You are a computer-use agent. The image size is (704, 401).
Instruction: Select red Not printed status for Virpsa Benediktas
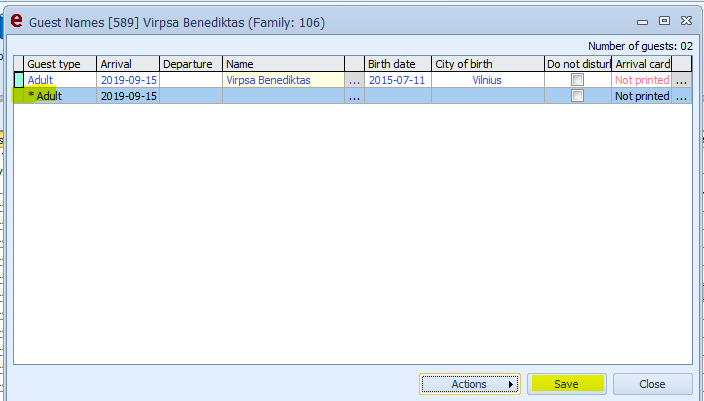pyautogui.click(x=642, y=80)
